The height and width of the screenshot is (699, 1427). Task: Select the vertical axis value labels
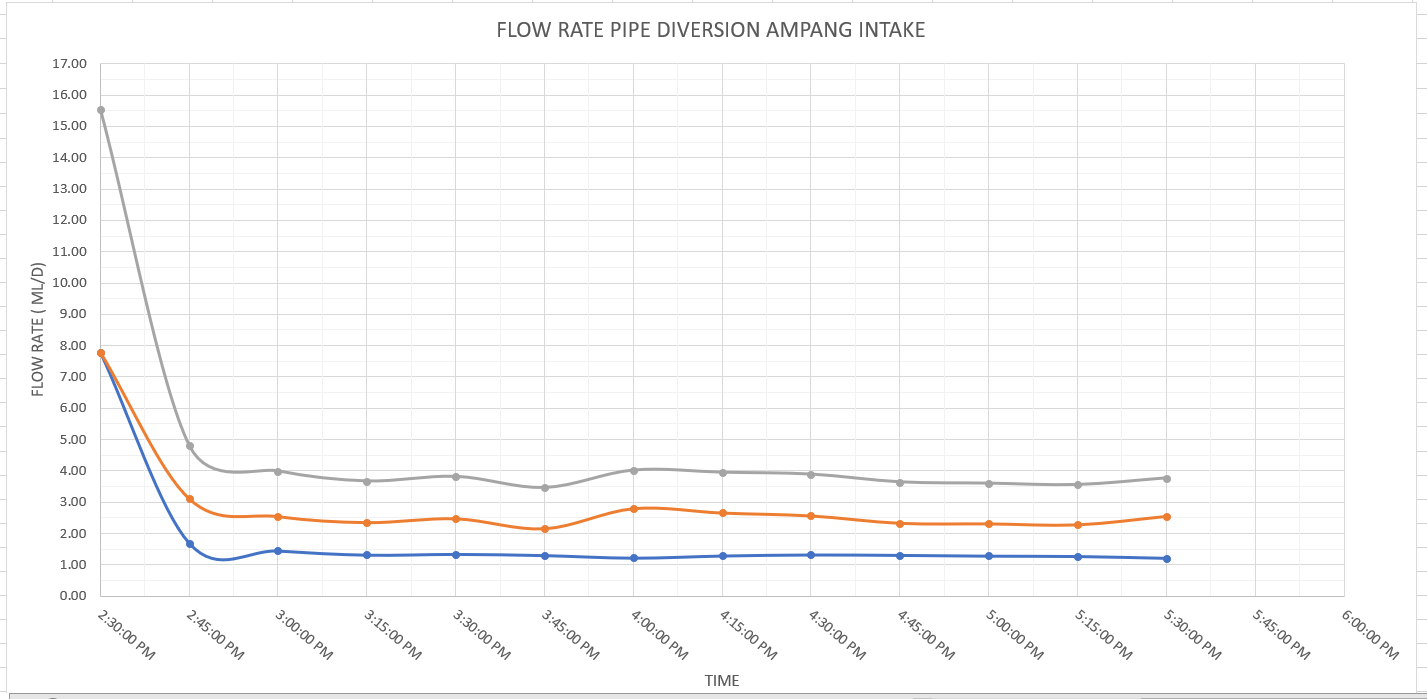click(75, 330)
